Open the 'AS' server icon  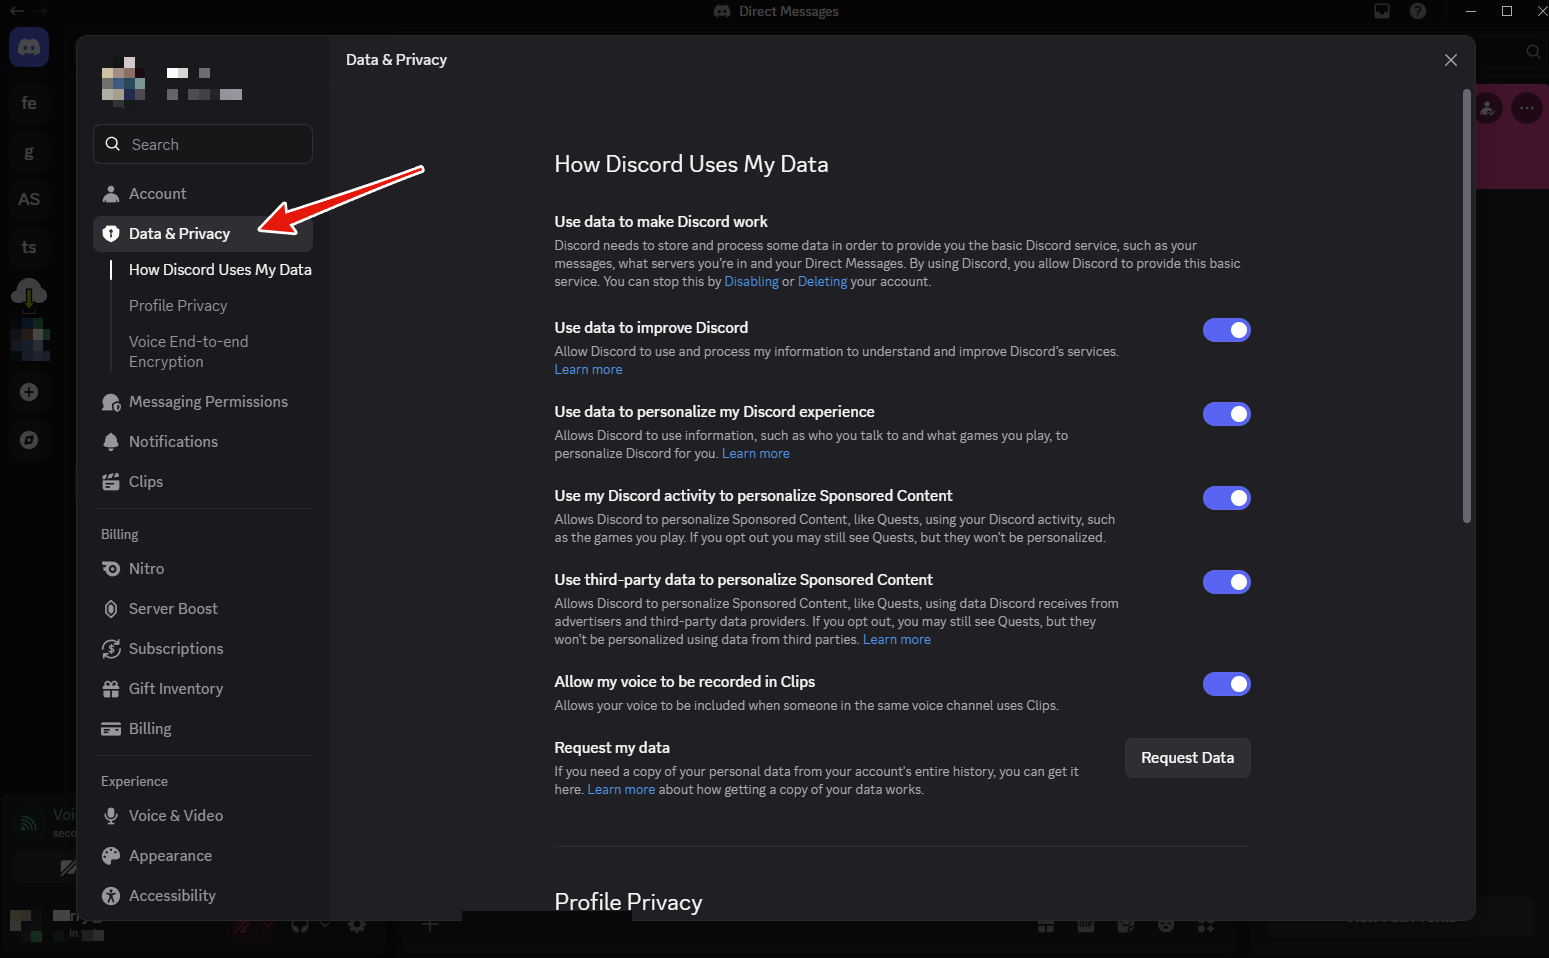tap(29, 199)
